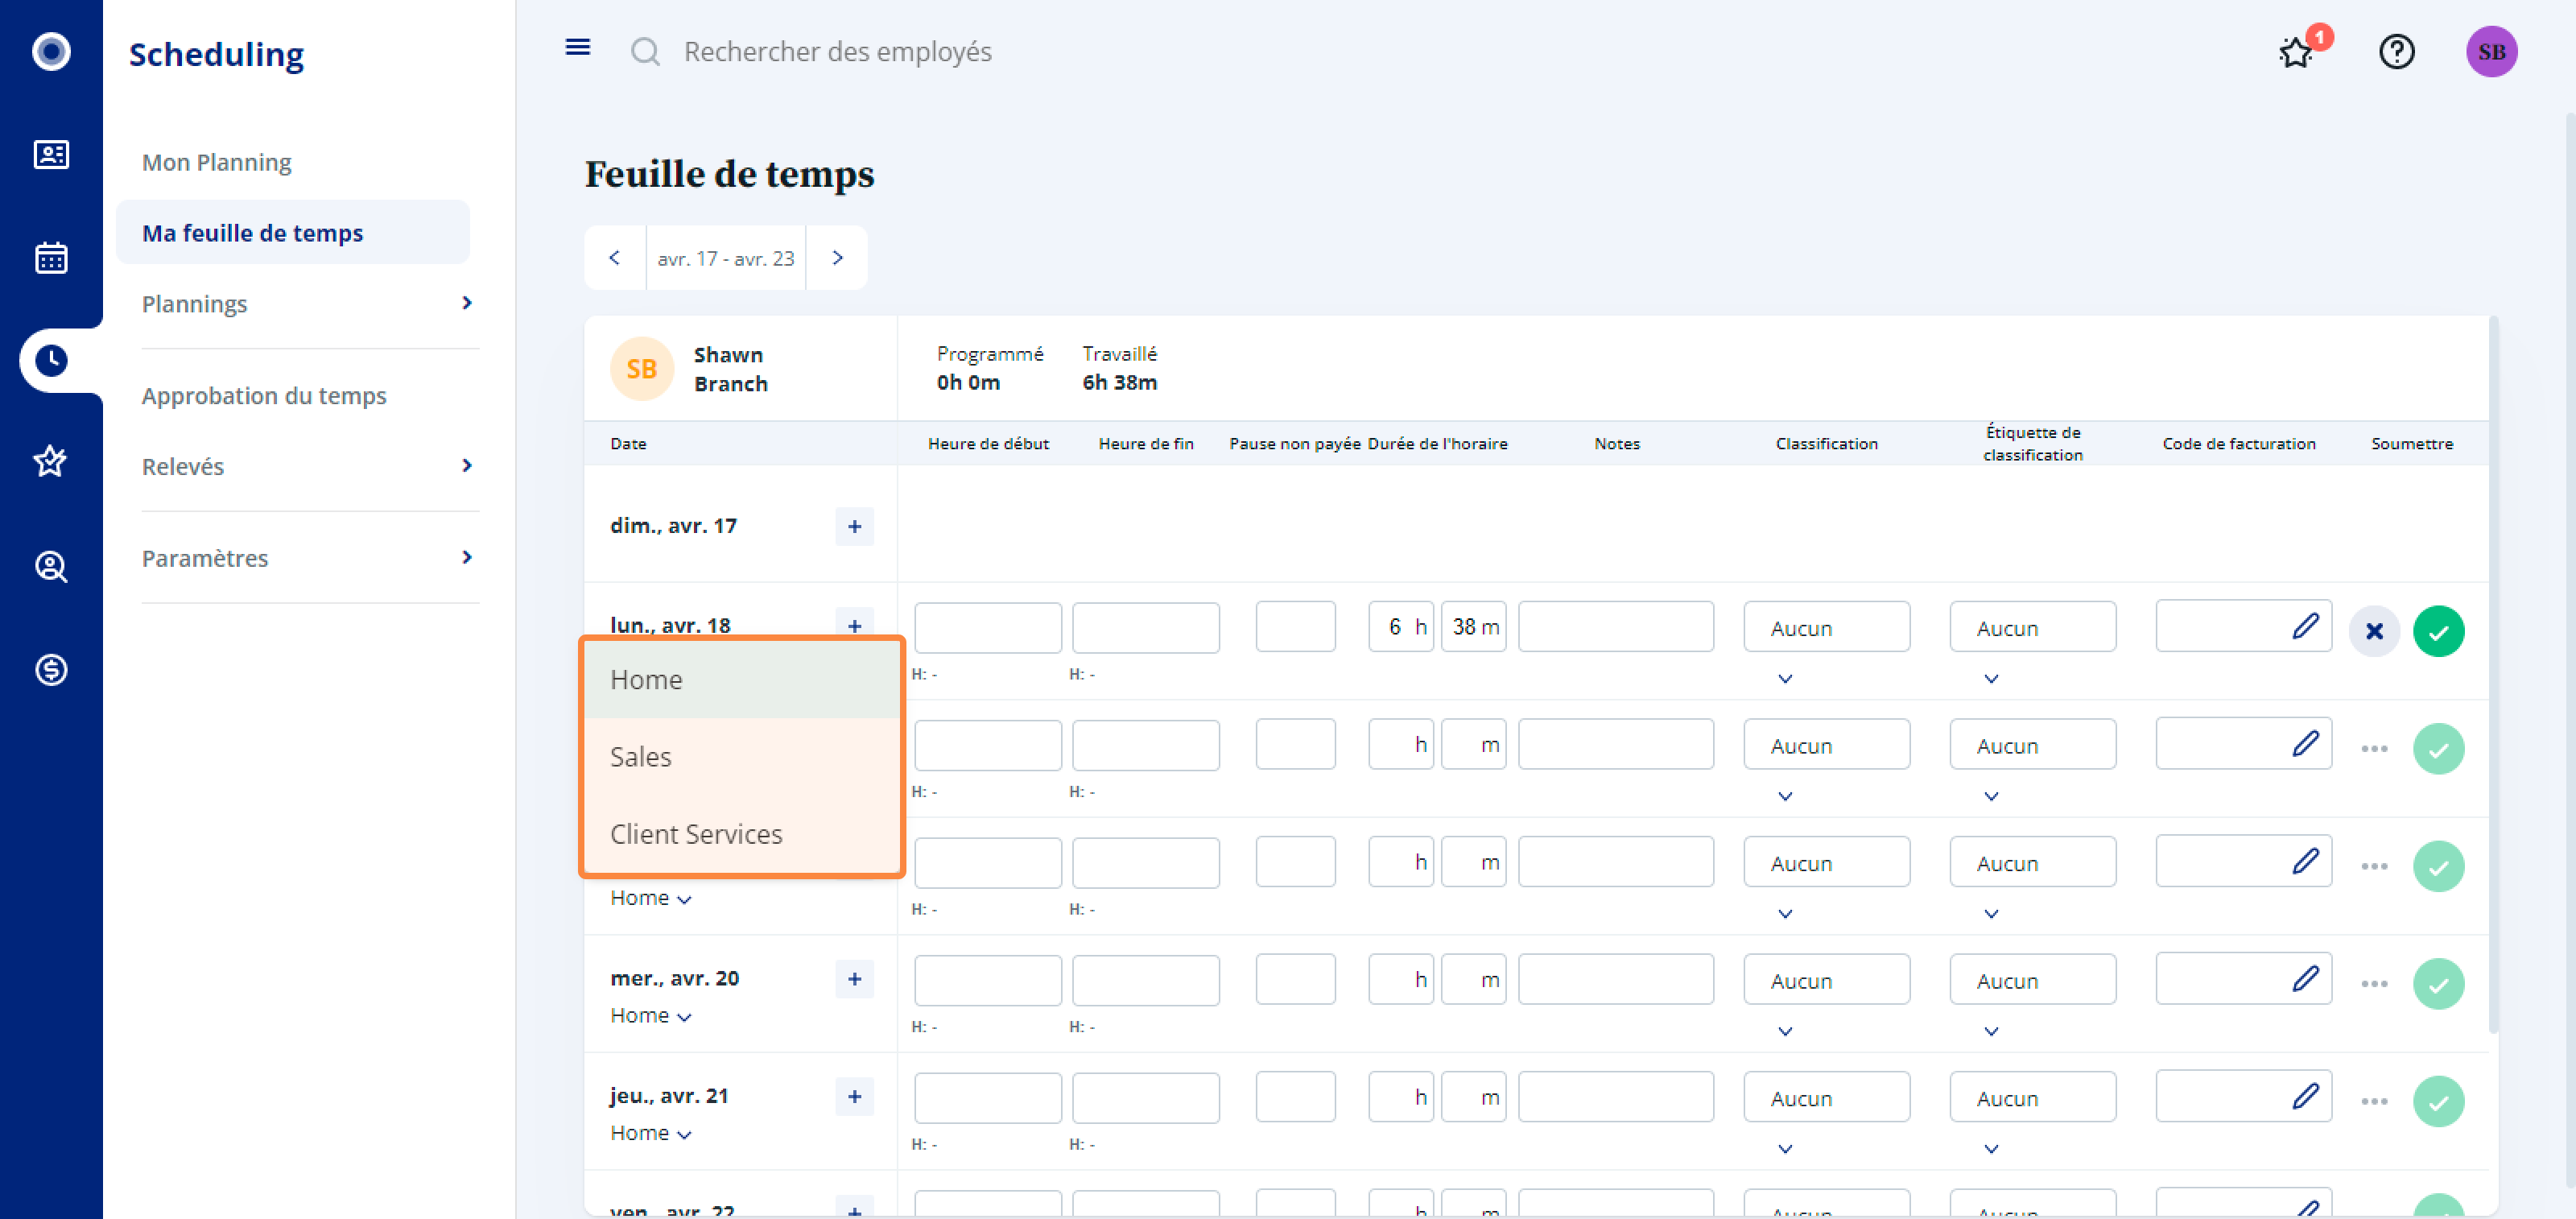Open the starred notifications icon in header
The height and width of the screenshot is (1219, 2576).
click(x=2296, y=52)
